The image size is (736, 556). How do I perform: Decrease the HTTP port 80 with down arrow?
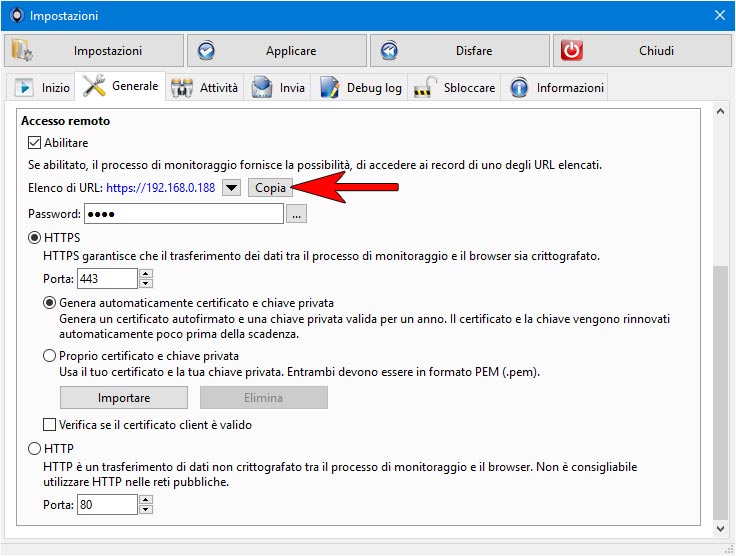point(146,510)
